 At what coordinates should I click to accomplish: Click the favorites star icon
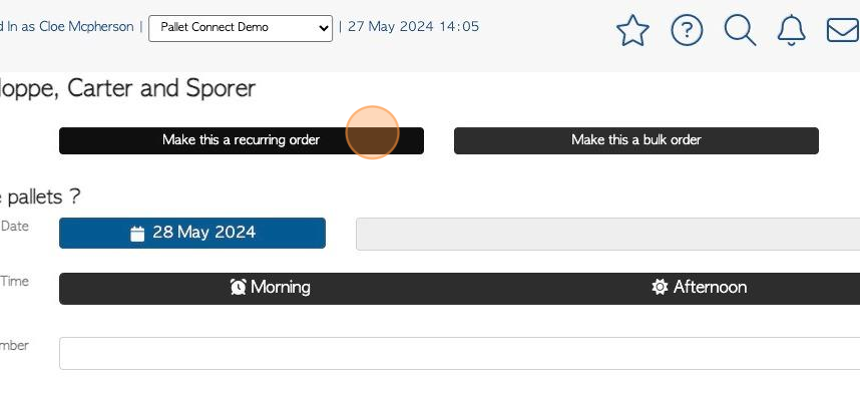point(633,30)
